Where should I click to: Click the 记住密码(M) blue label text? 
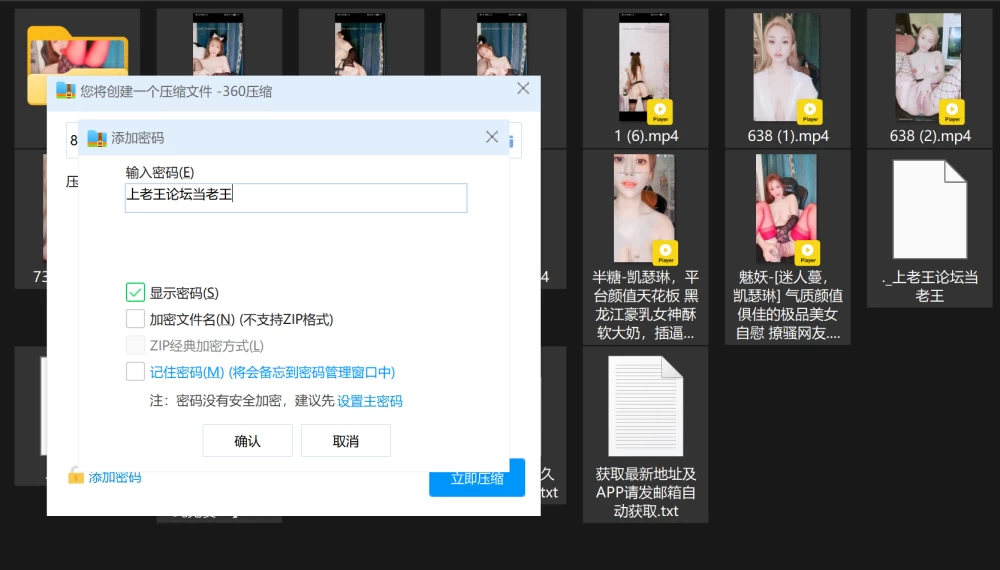187,372
